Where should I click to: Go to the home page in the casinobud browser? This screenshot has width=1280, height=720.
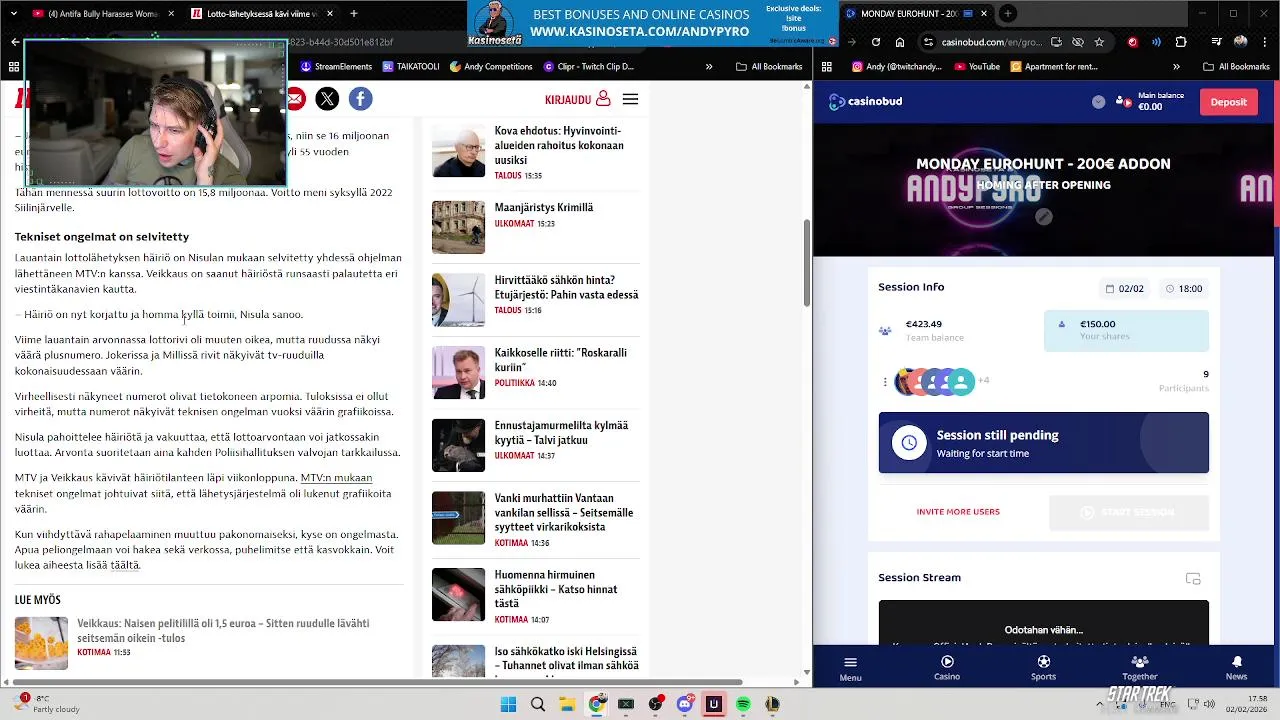pos(900,42)
